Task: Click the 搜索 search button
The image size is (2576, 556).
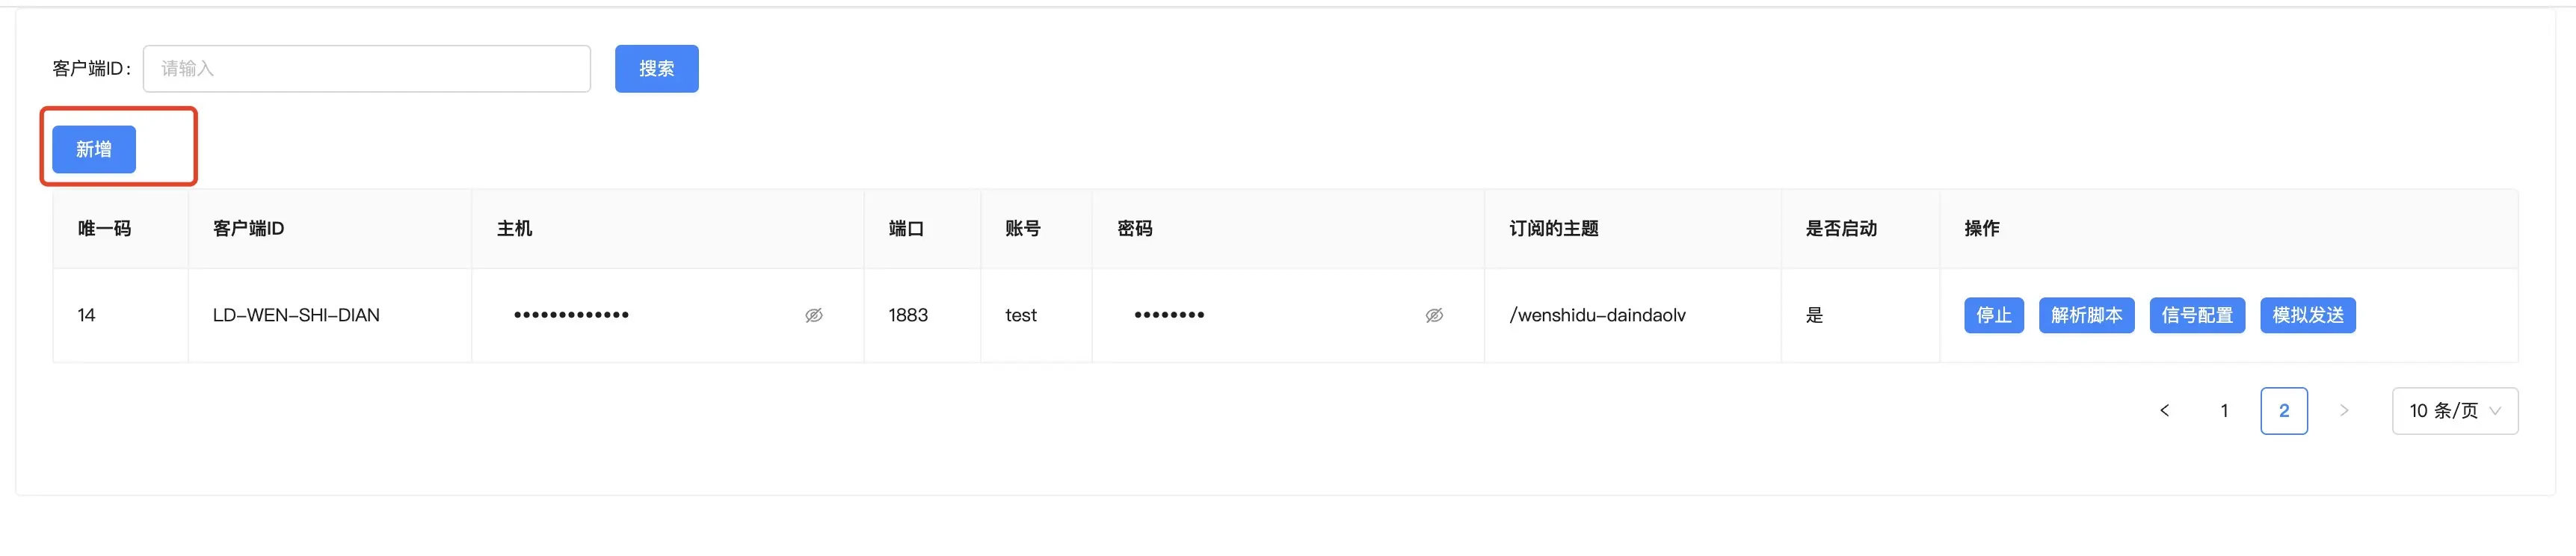Action: [657, 68]
